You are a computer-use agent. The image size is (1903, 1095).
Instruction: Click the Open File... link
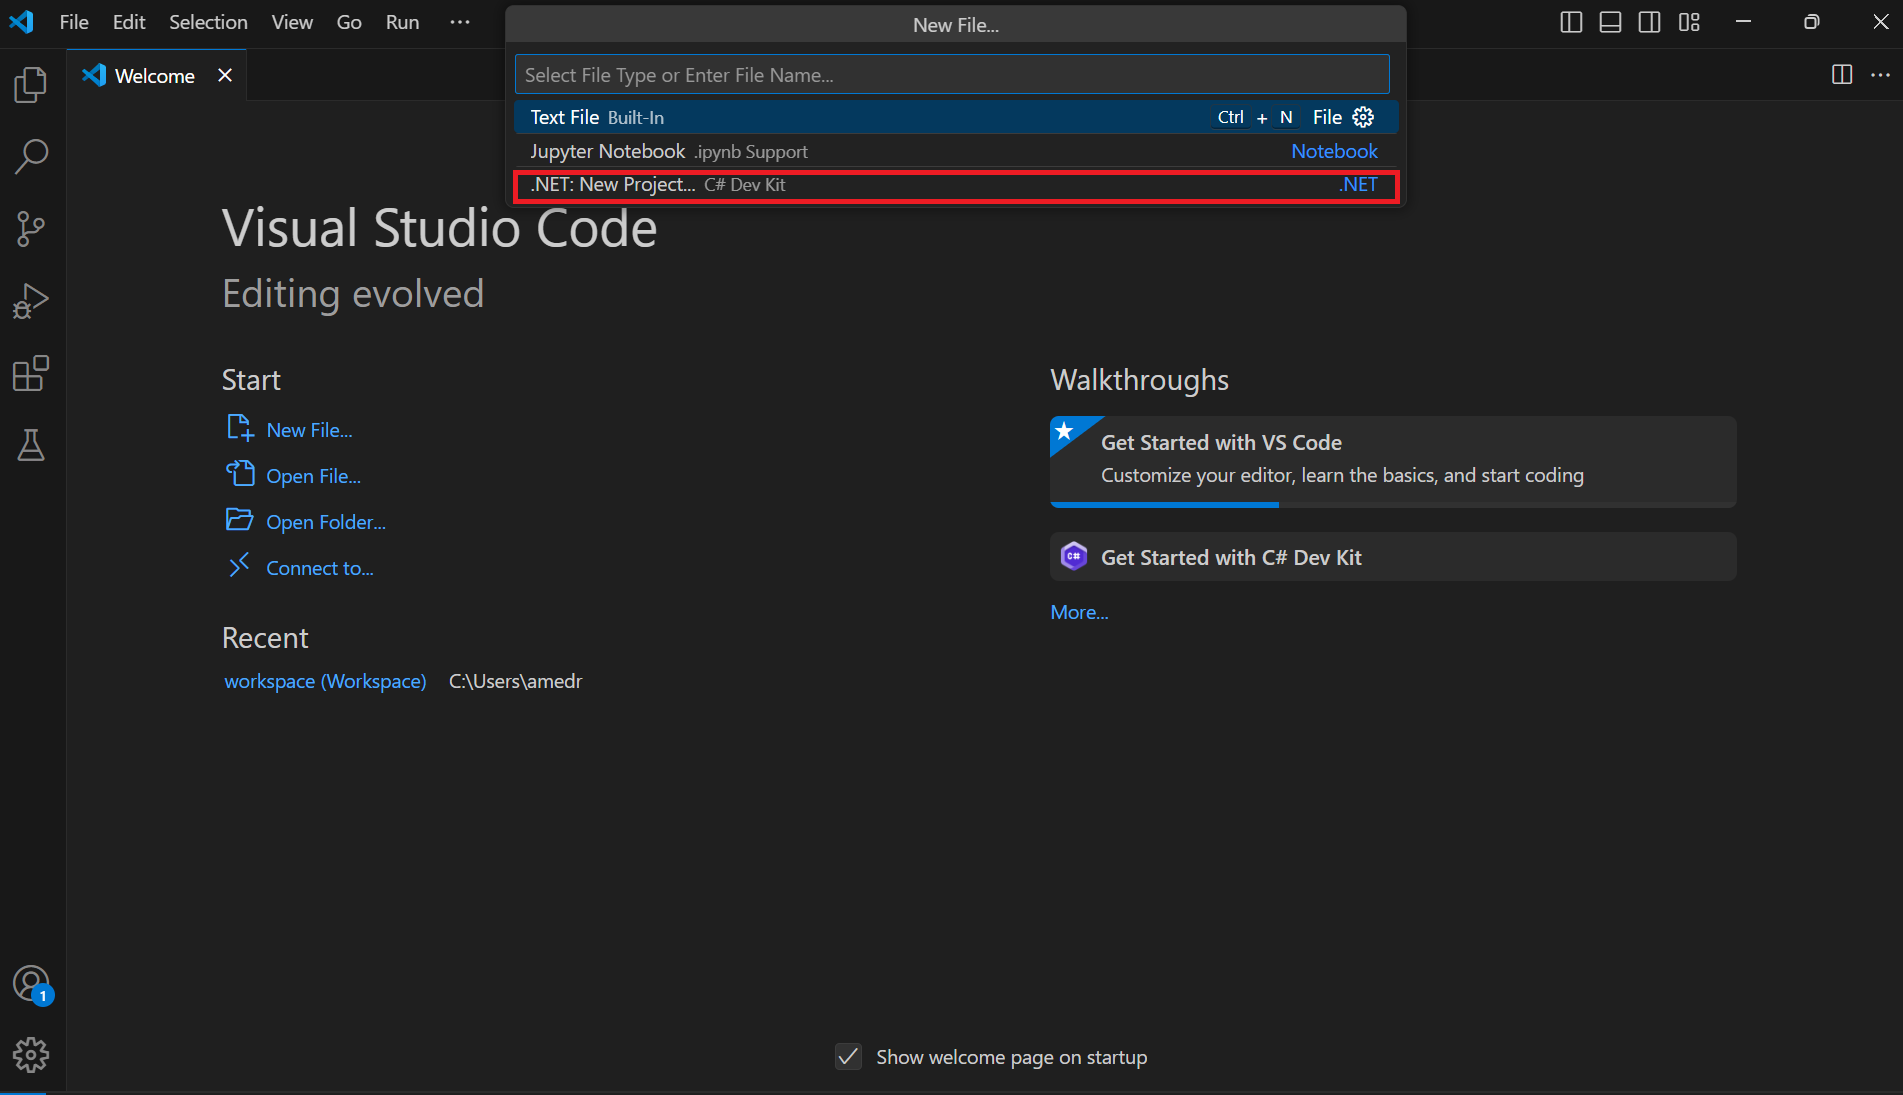click(x=313, y=476)
